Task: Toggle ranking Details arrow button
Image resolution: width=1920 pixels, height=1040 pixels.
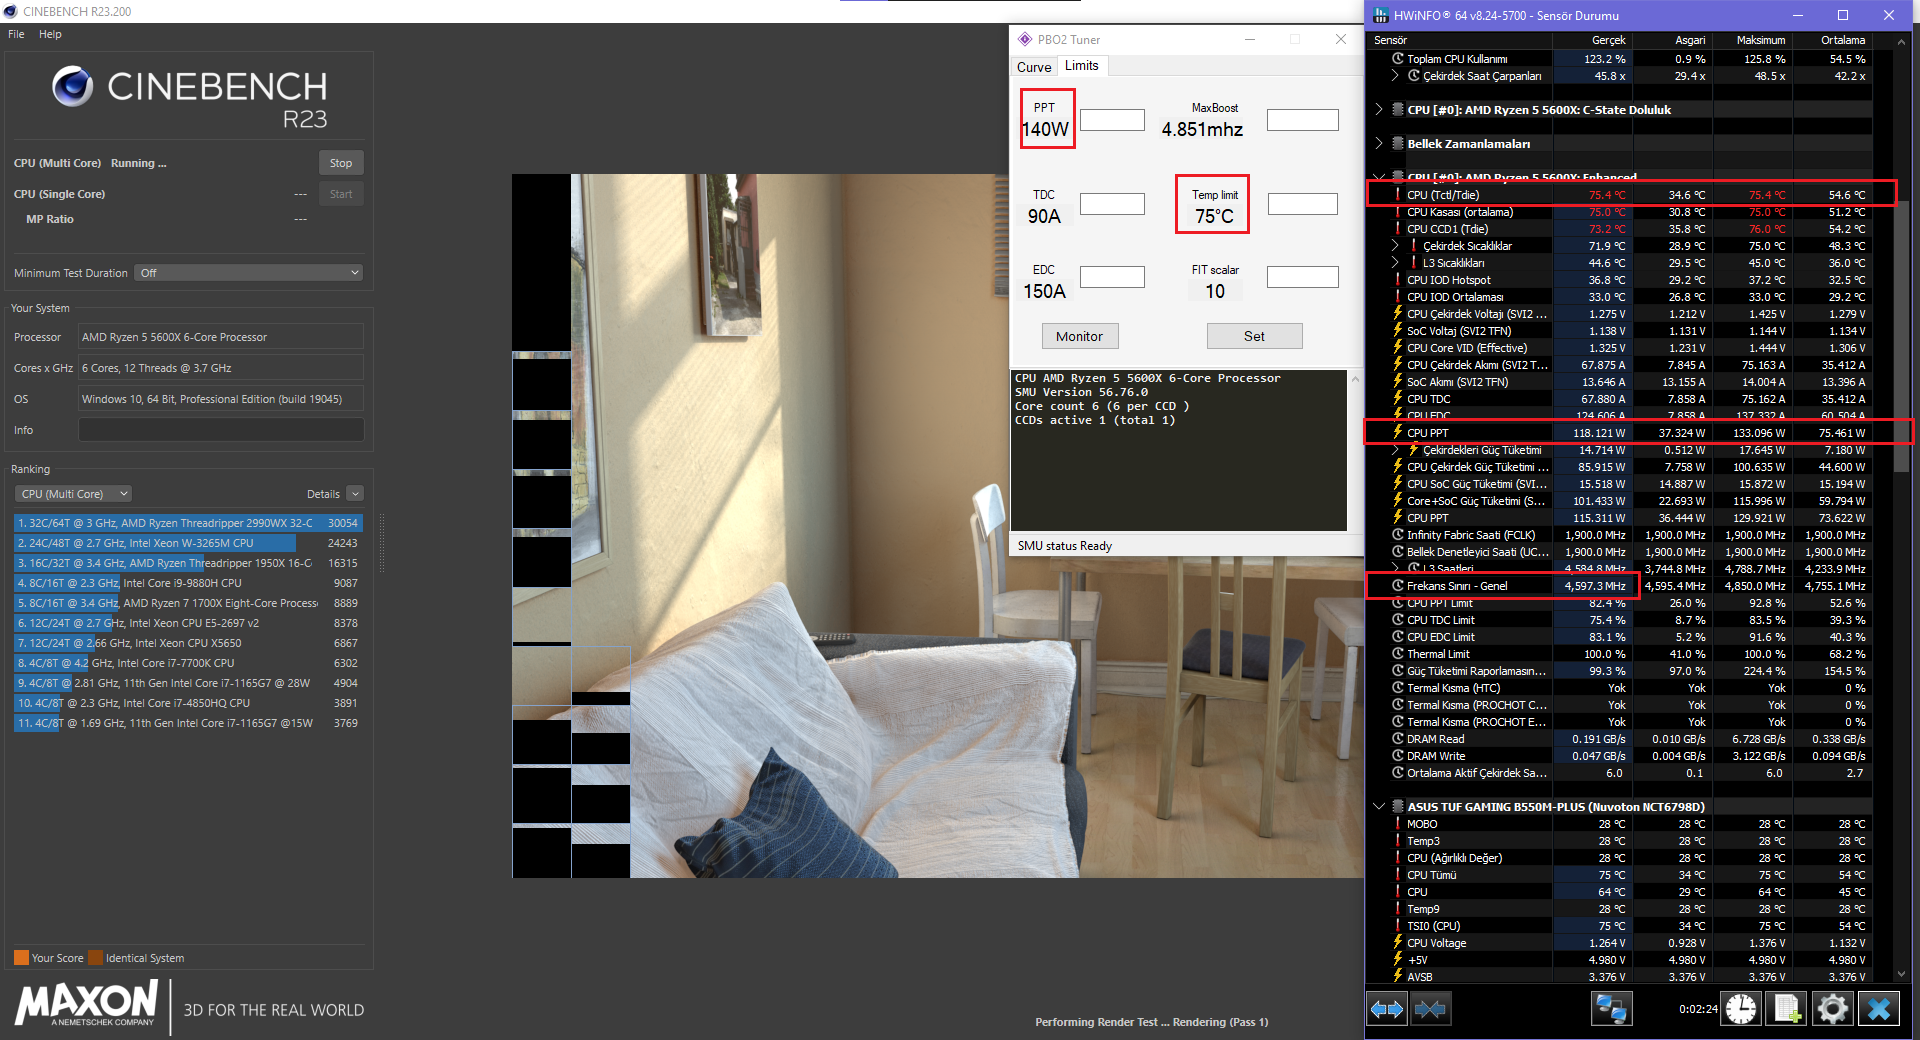Action: [355, 494]
